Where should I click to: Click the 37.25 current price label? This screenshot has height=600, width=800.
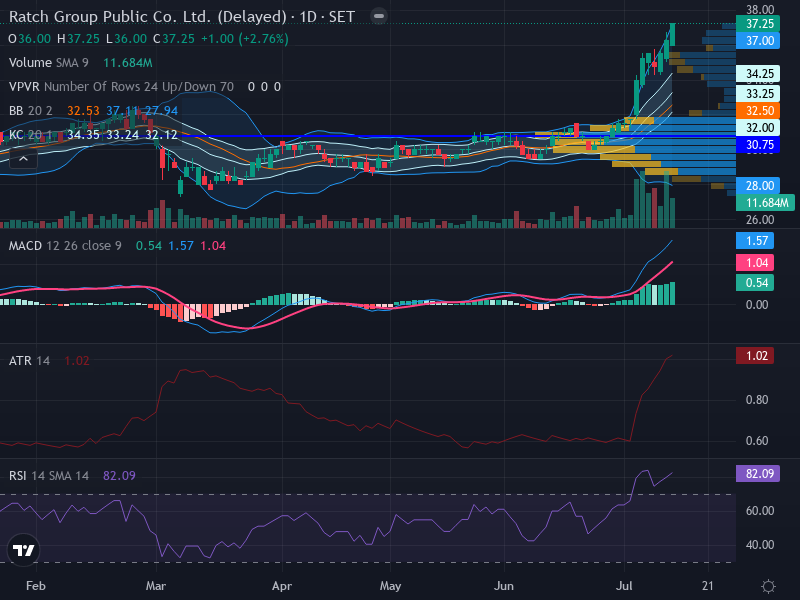[x=758, y=23]
